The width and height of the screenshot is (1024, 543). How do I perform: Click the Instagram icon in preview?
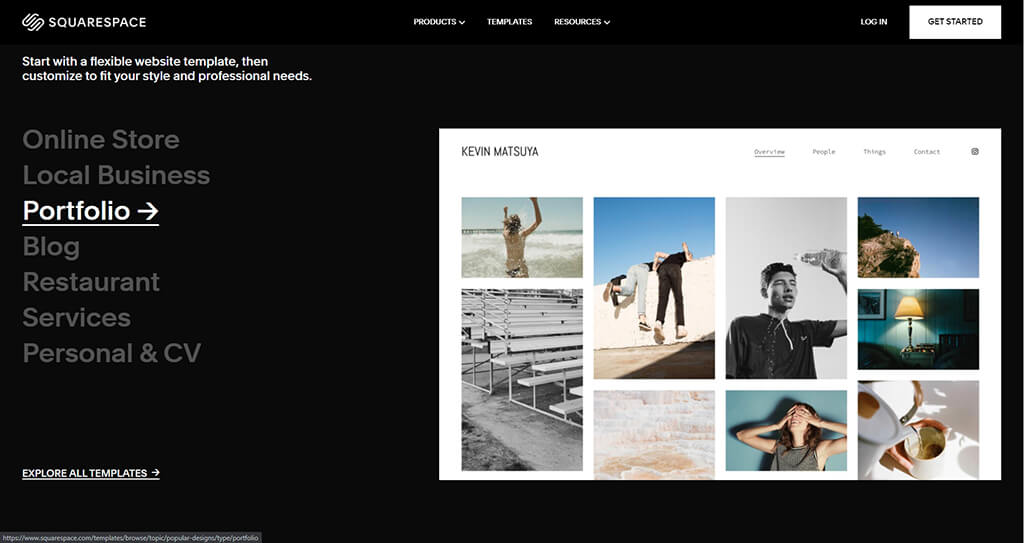[x=974, y=152]
